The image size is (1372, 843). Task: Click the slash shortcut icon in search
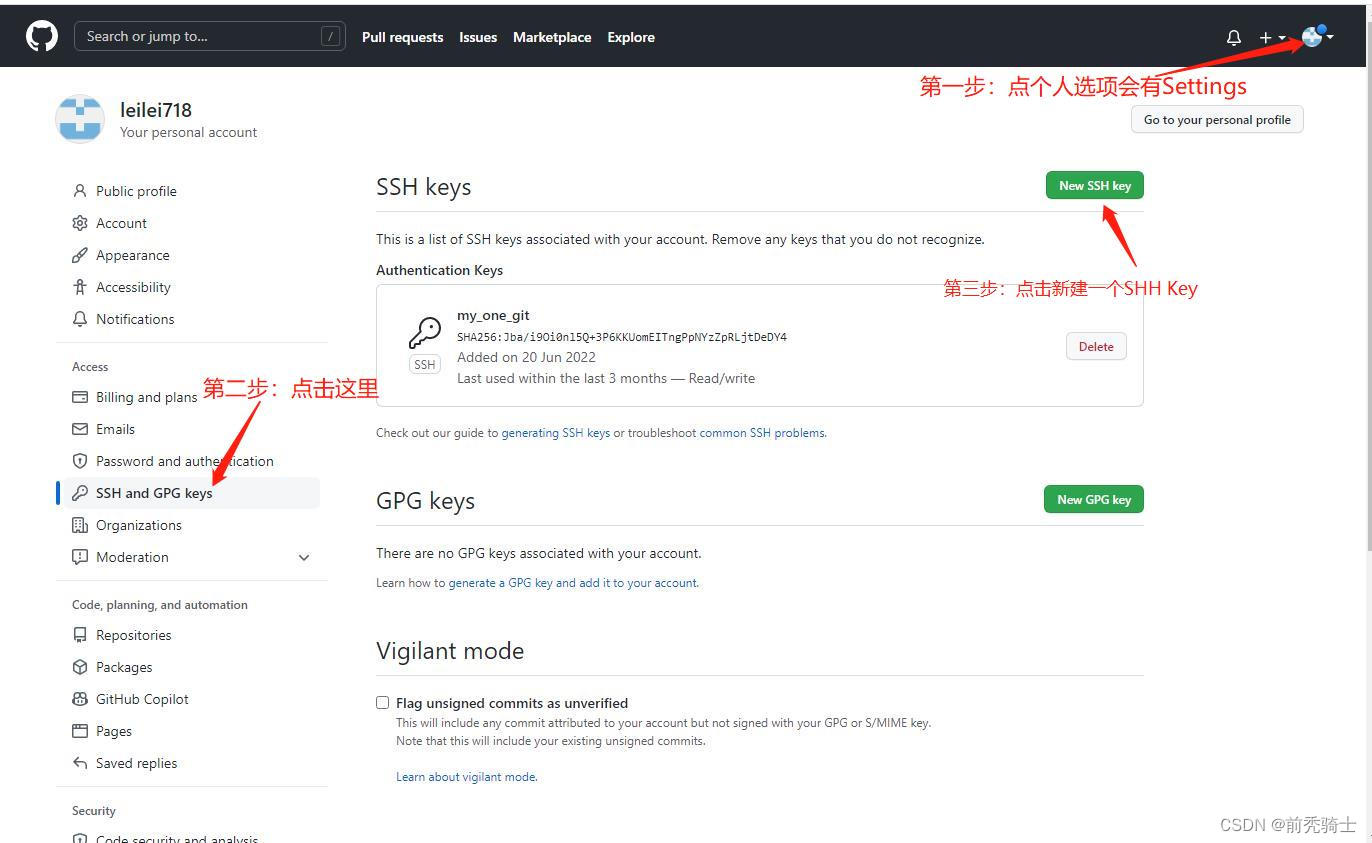[330, 36]
